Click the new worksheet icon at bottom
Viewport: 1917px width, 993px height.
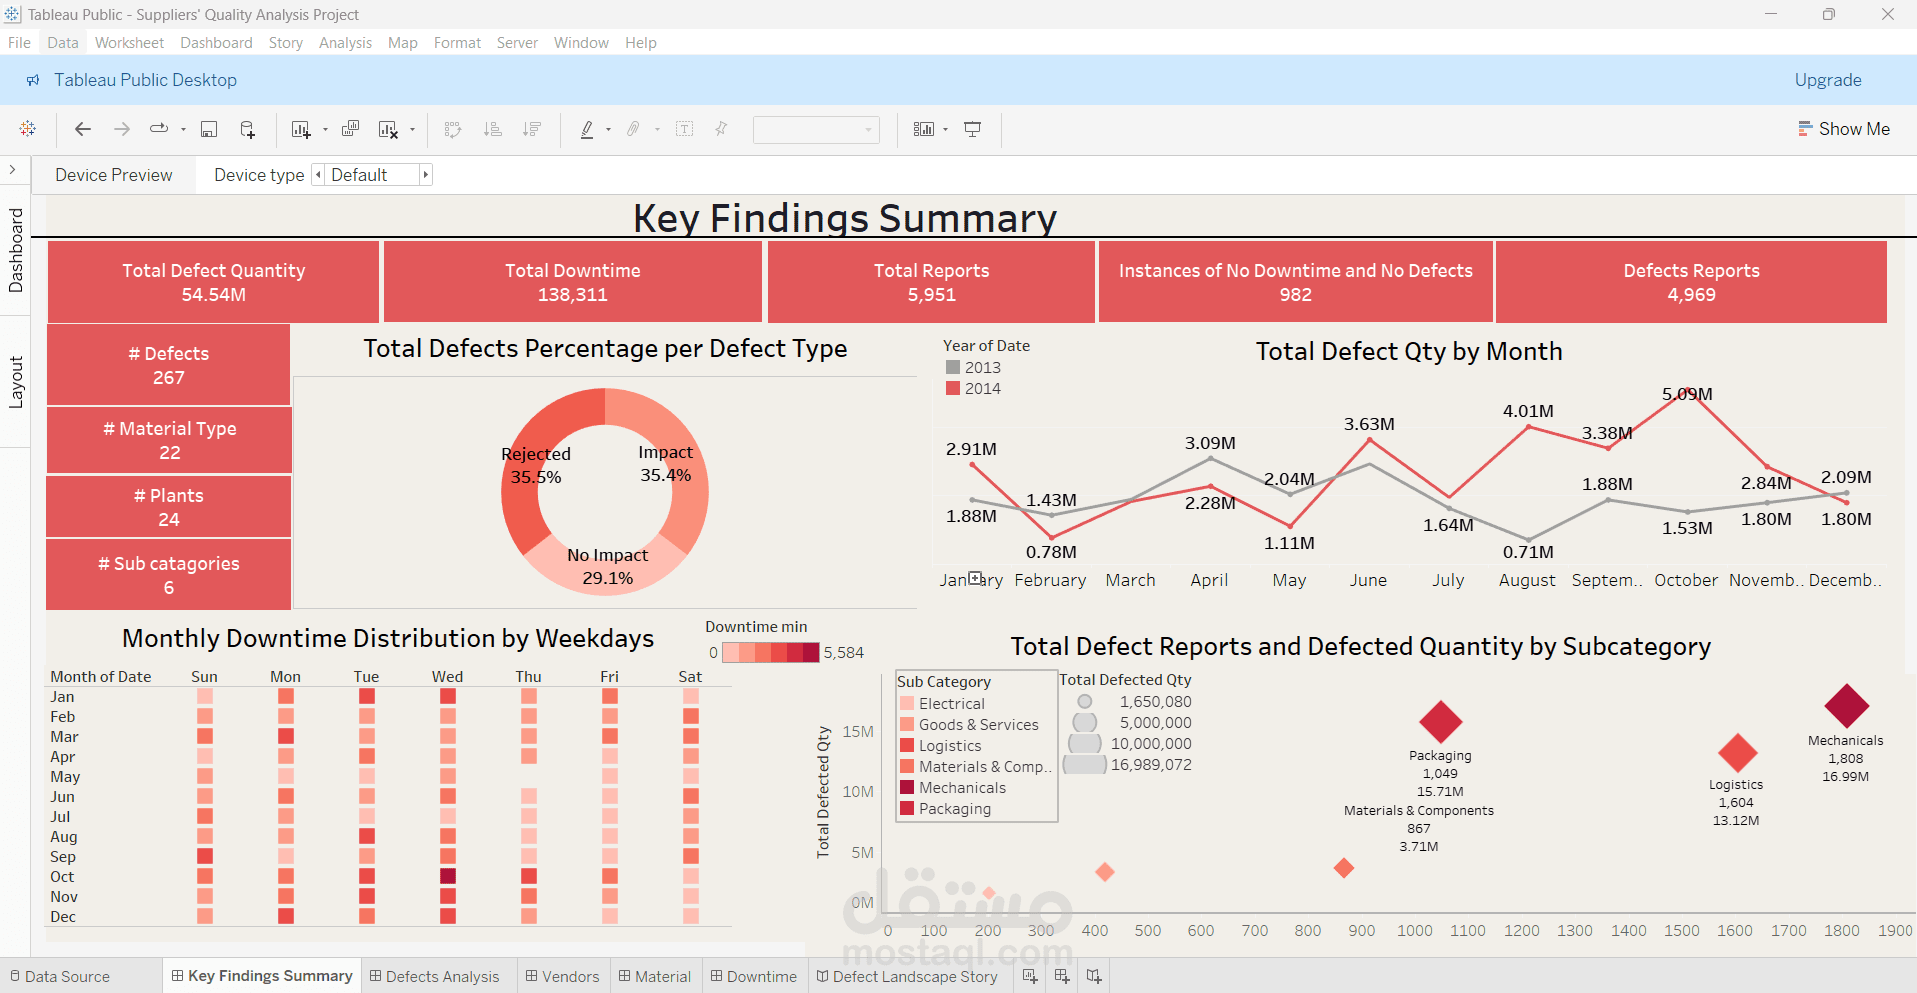tap(1030, 976)
